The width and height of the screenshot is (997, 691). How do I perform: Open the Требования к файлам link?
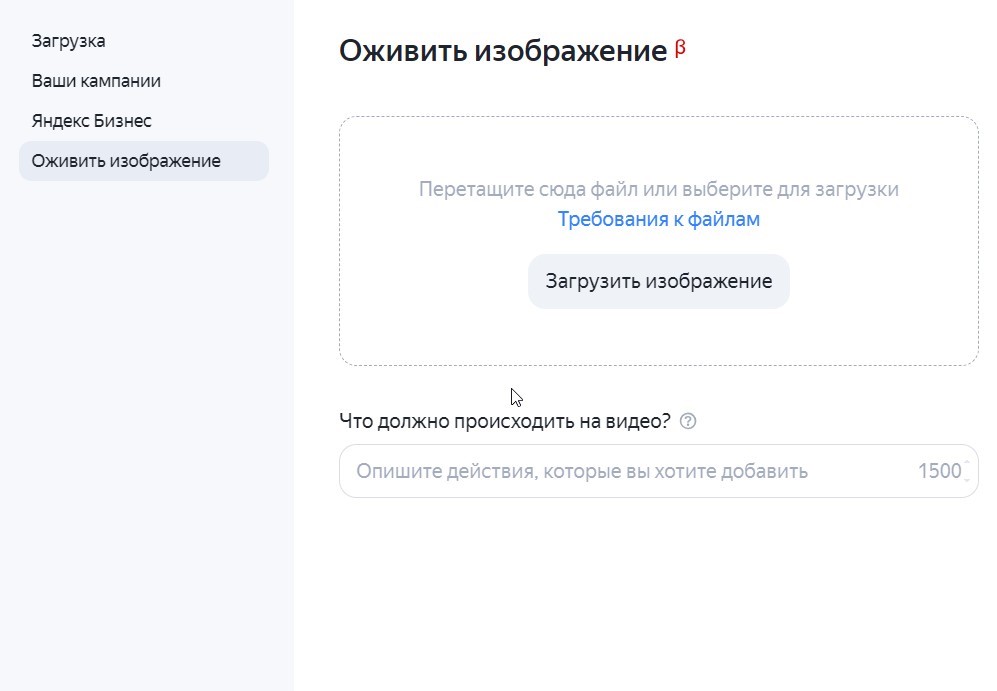(x=658, y=219)
